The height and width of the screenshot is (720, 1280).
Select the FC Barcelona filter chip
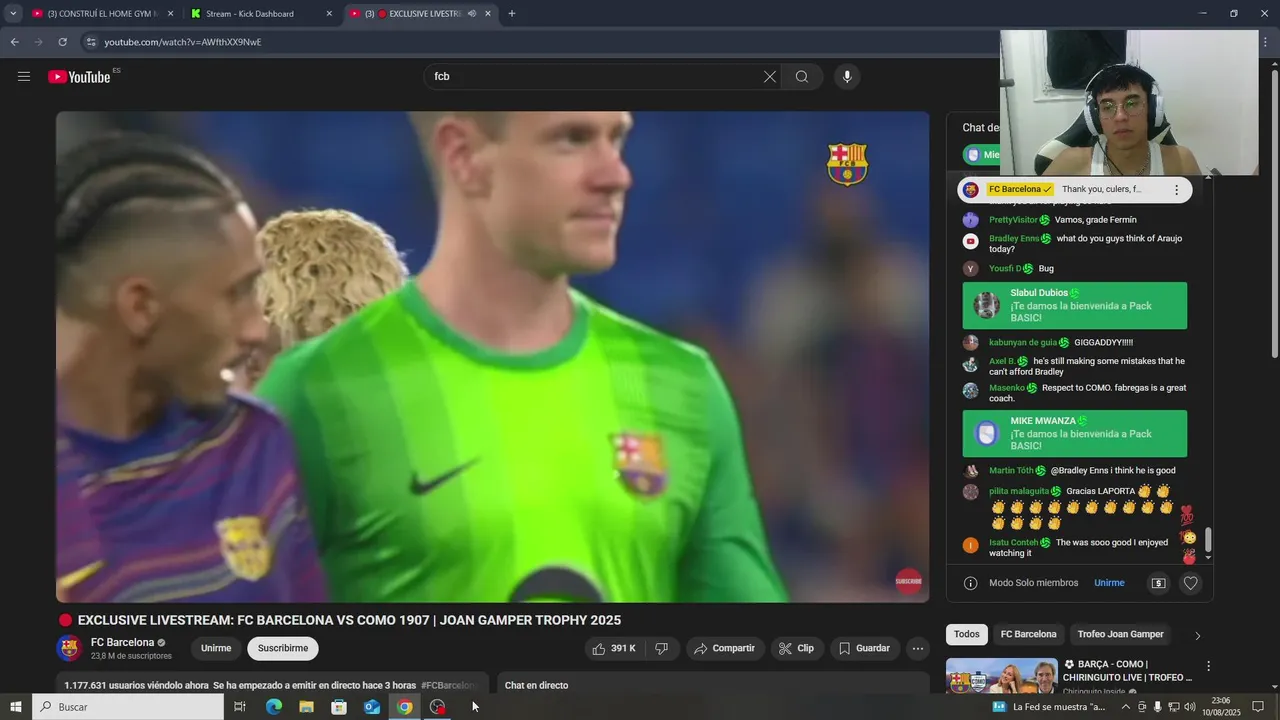pos(1028,635)
